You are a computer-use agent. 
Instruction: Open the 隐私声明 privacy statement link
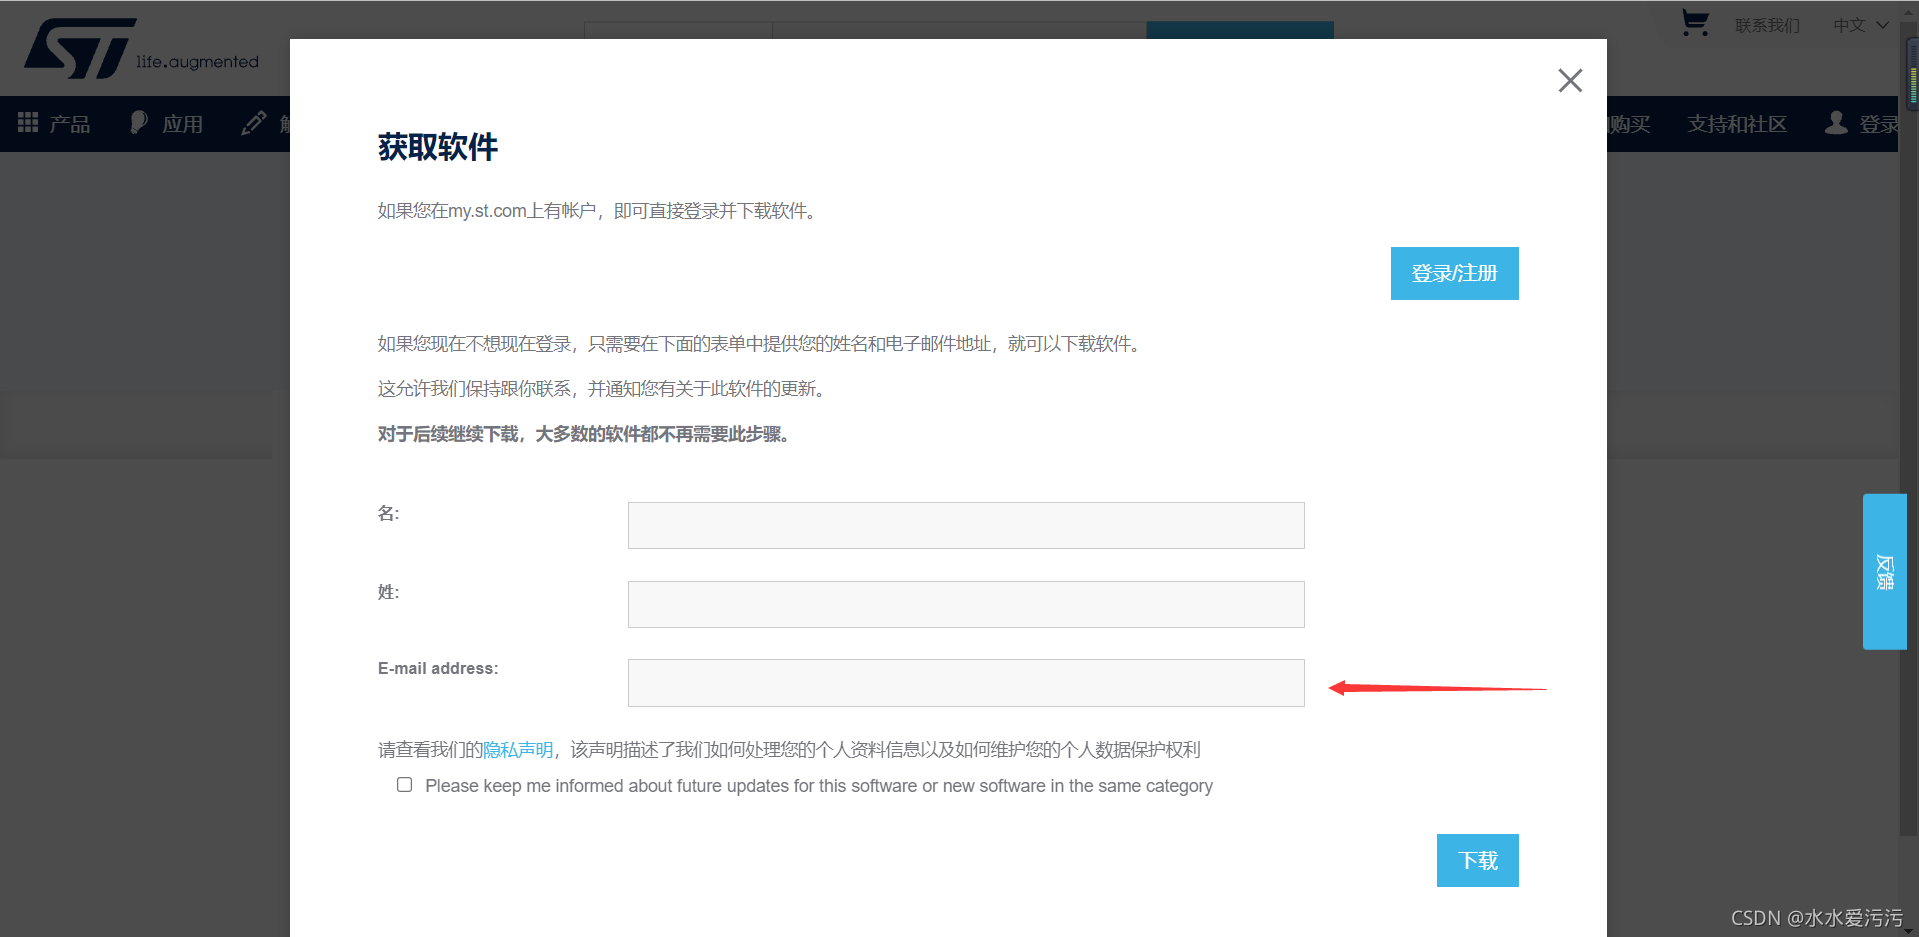[x=518, y=750]
